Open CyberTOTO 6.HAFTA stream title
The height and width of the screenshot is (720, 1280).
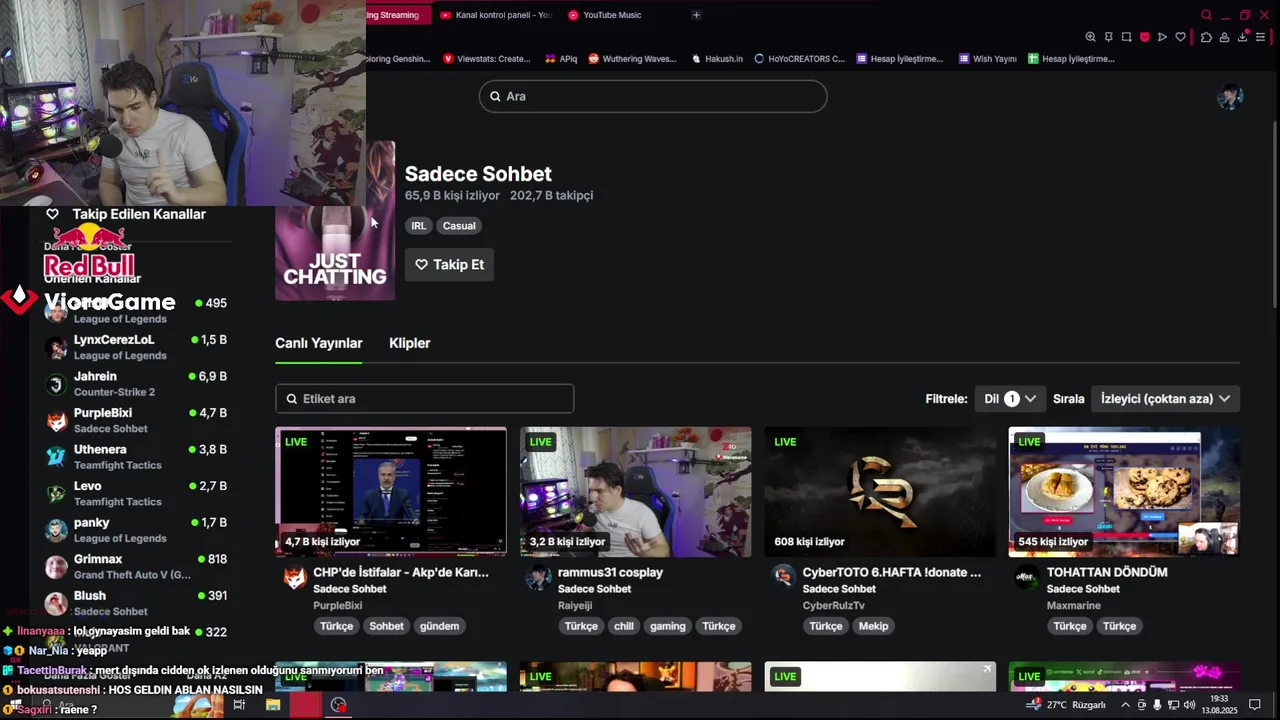coord(892,572)
